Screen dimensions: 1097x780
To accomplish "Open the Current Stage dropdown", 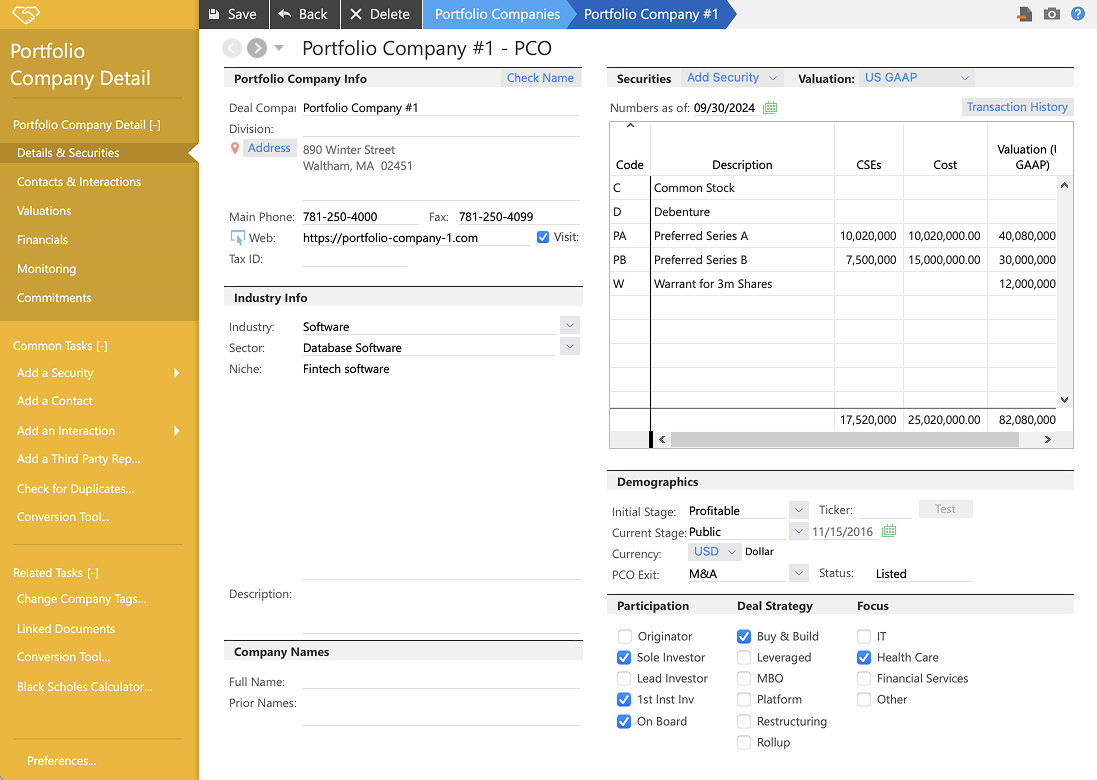I will (798, 531).
